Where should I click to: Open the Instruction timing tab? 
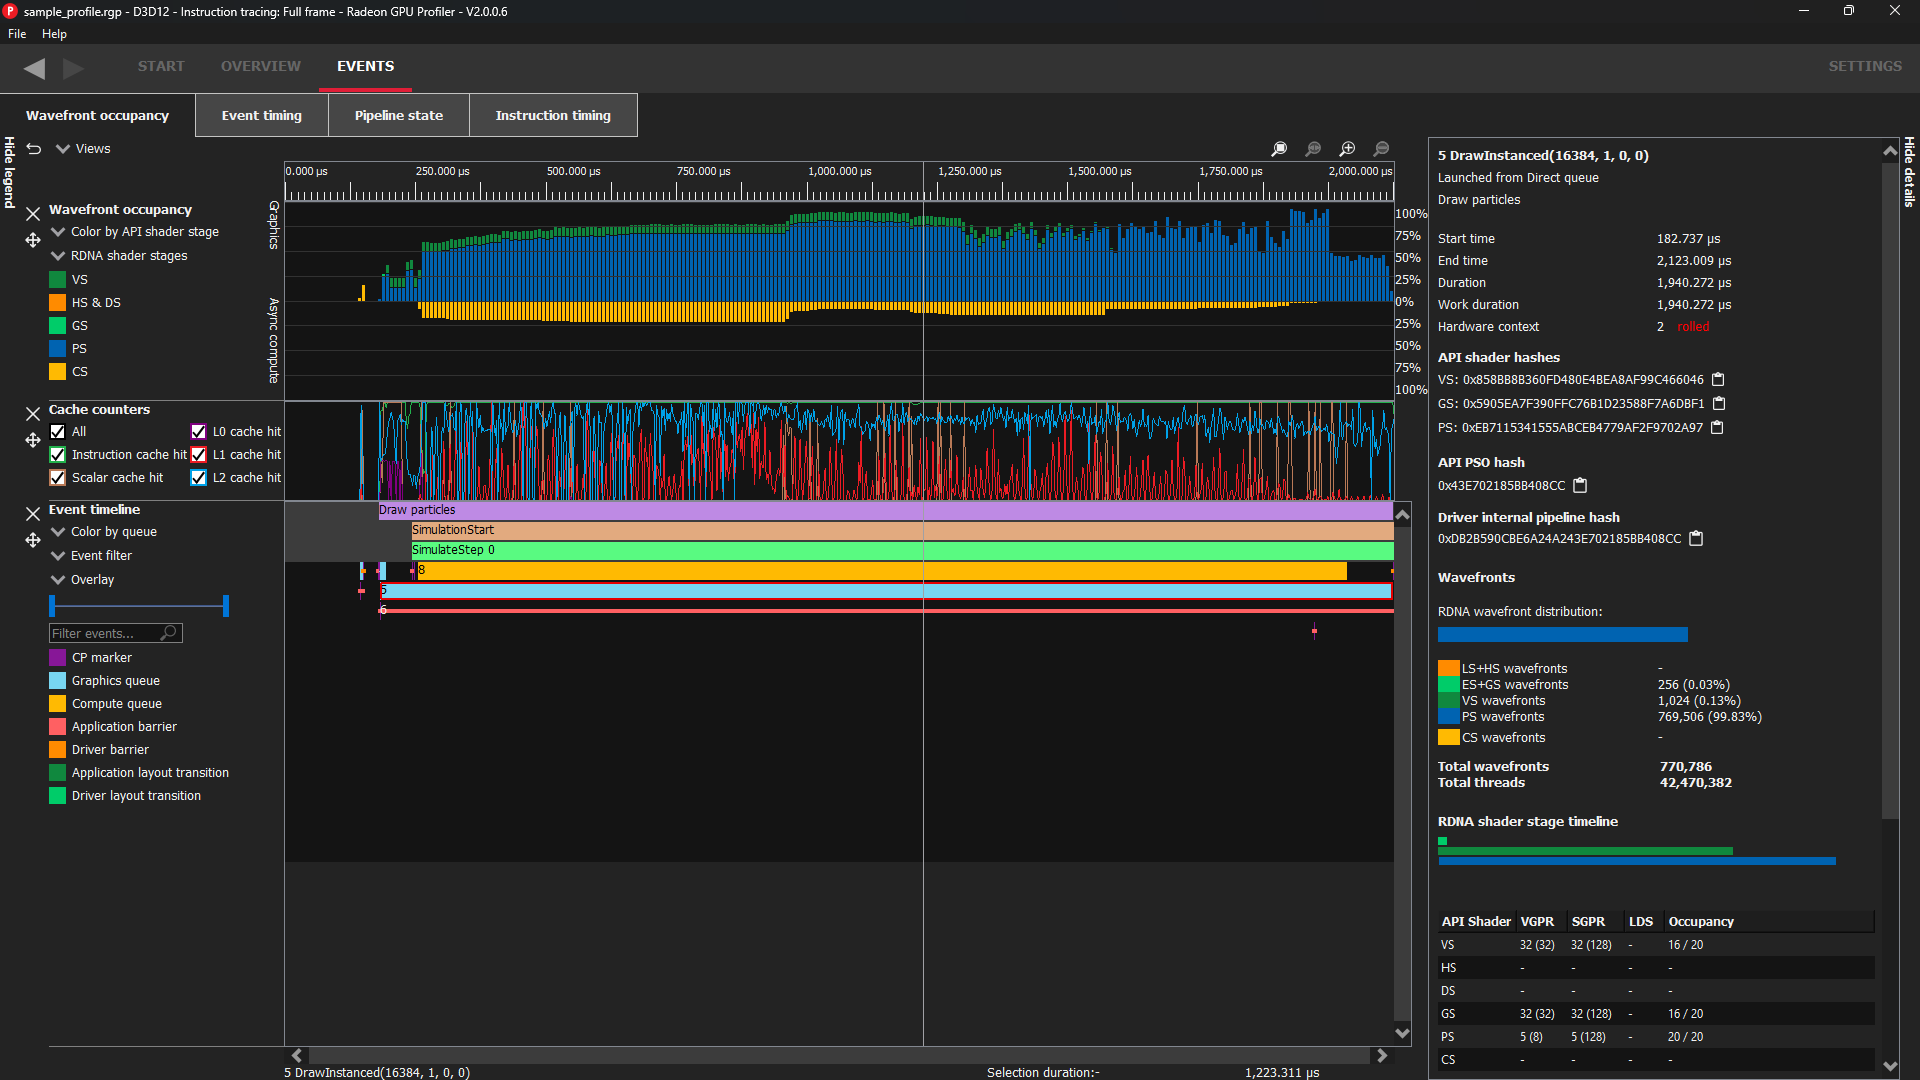tap(553, 114)
